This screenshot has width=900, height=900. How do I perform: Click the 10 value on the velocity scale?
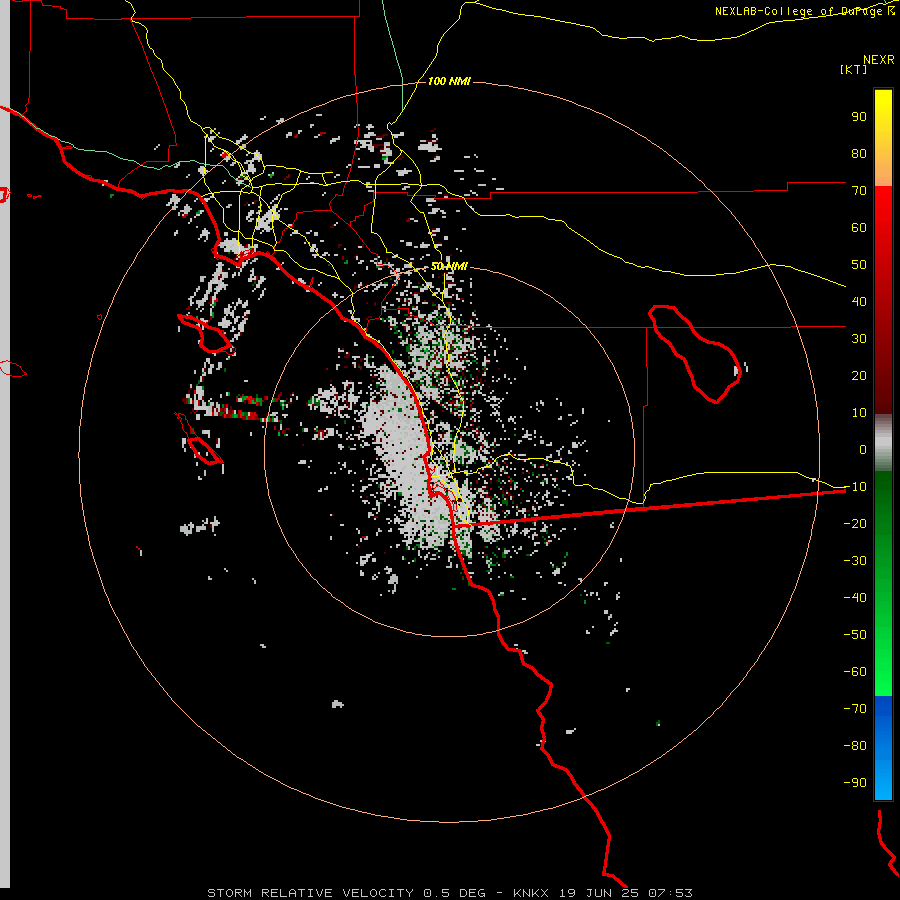(859, 413)
